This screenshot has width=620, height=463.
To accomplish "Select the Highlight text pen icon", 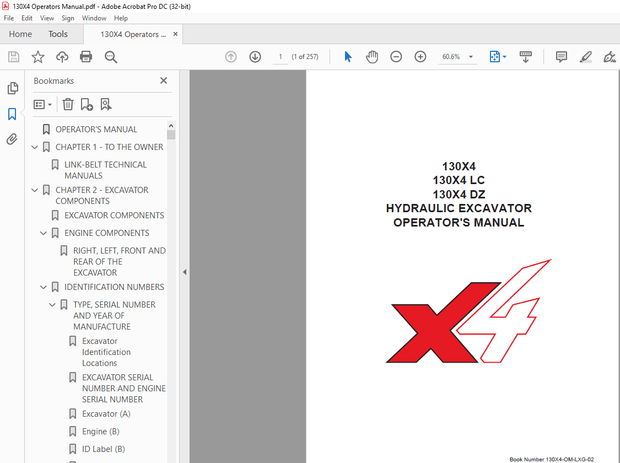I will tap(586, 57).
